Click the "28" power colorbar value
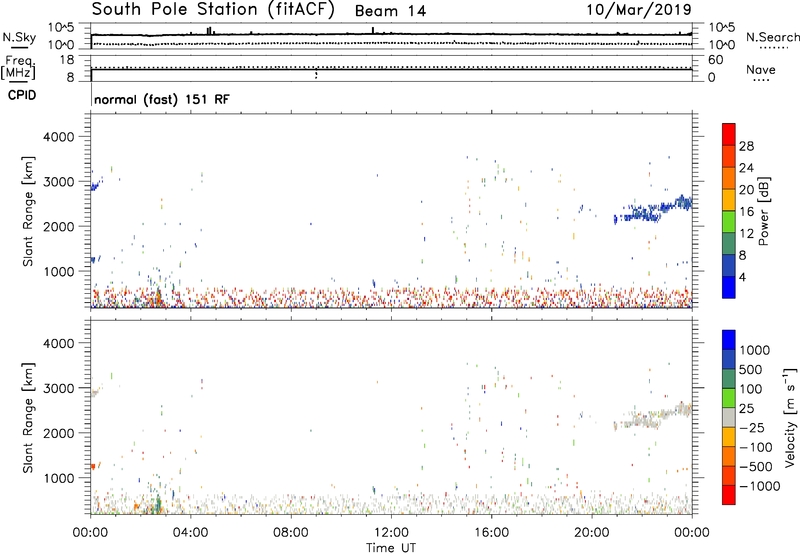The width and height of the screenshot is (800, 554). [746, 146]
